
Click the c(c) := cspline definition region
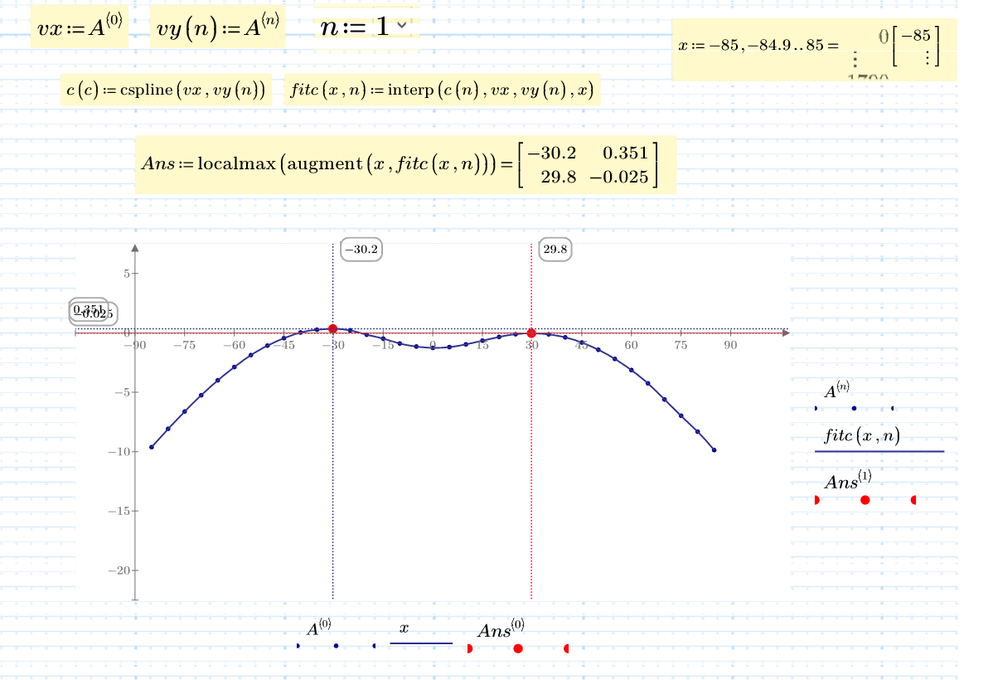pyautogui.click(x=166, y=90)
